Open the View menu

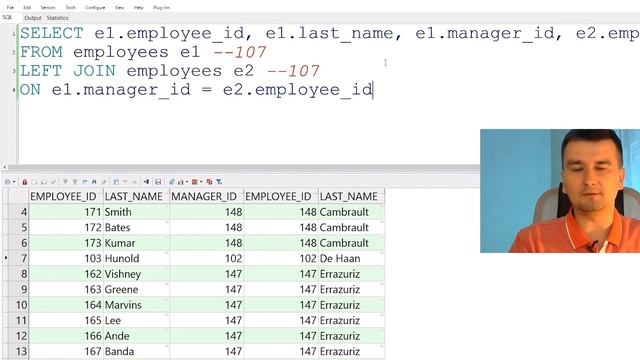119,7
